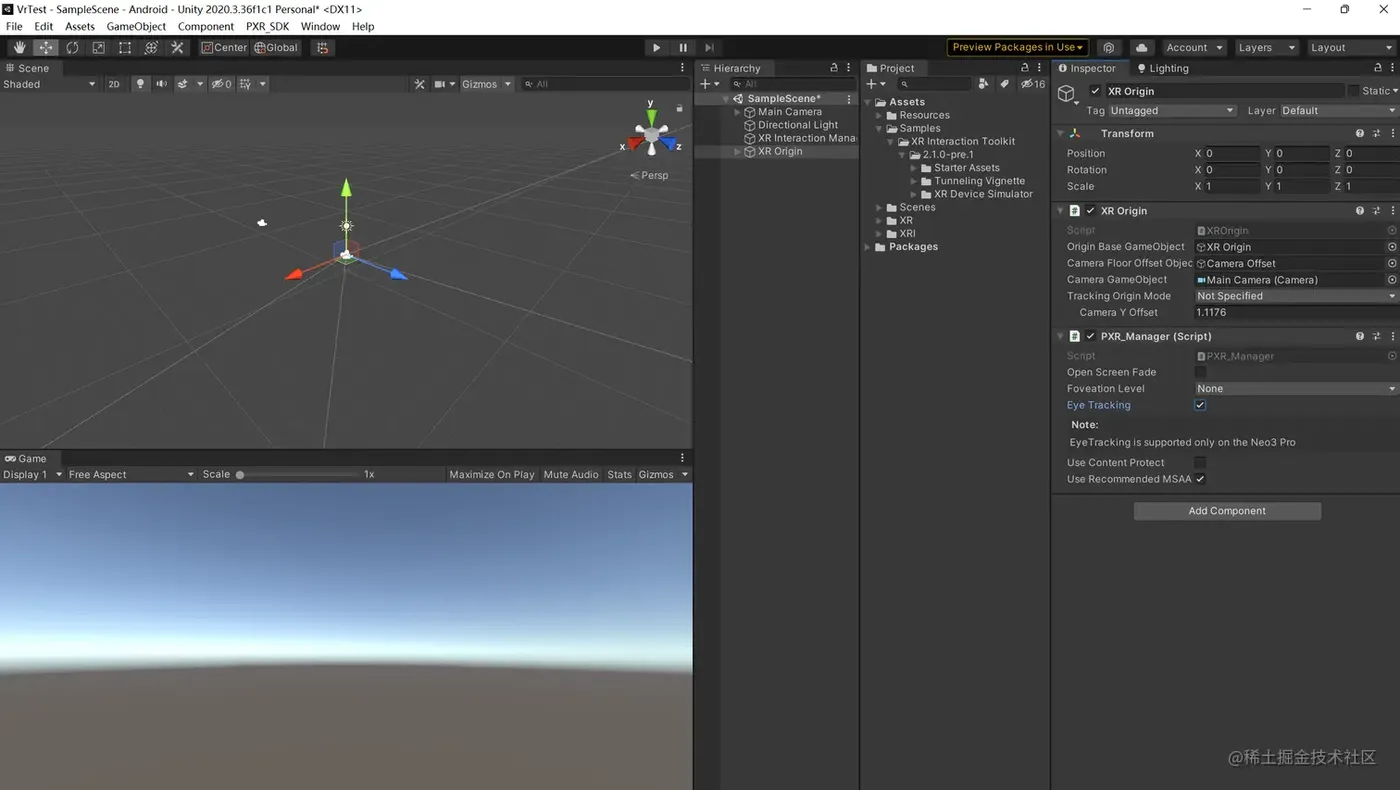Open the Free Aspect dropdown
The width and height of the screenshot is (1400, 790).
tap(130, 474)
